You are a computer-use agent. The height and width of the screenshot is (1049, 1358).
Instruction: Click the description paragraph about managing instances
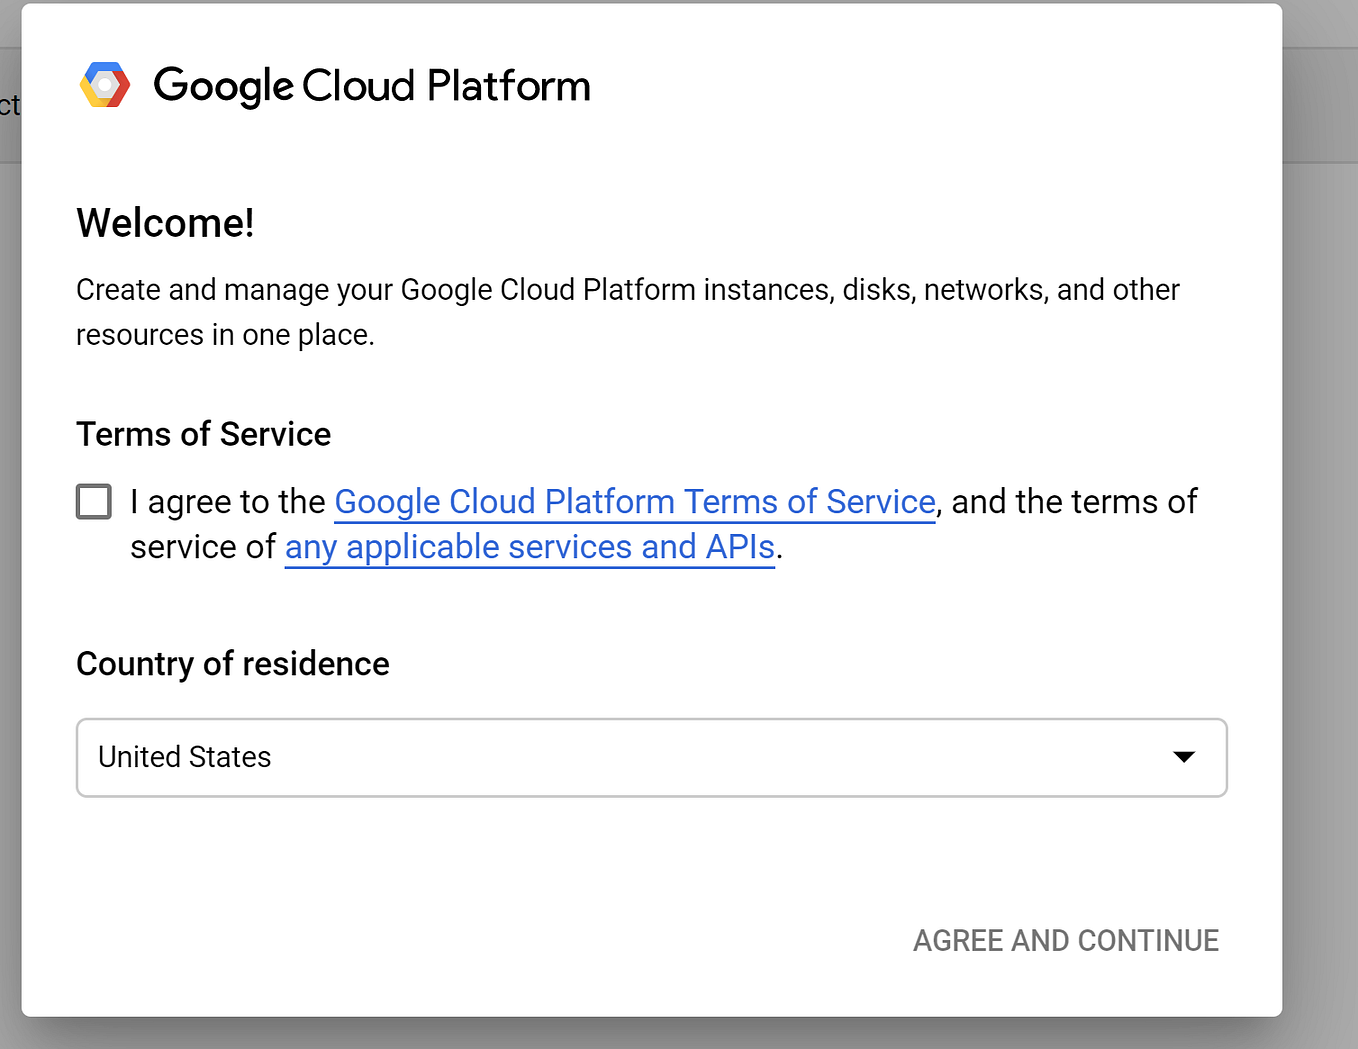(x=628, y=312)
